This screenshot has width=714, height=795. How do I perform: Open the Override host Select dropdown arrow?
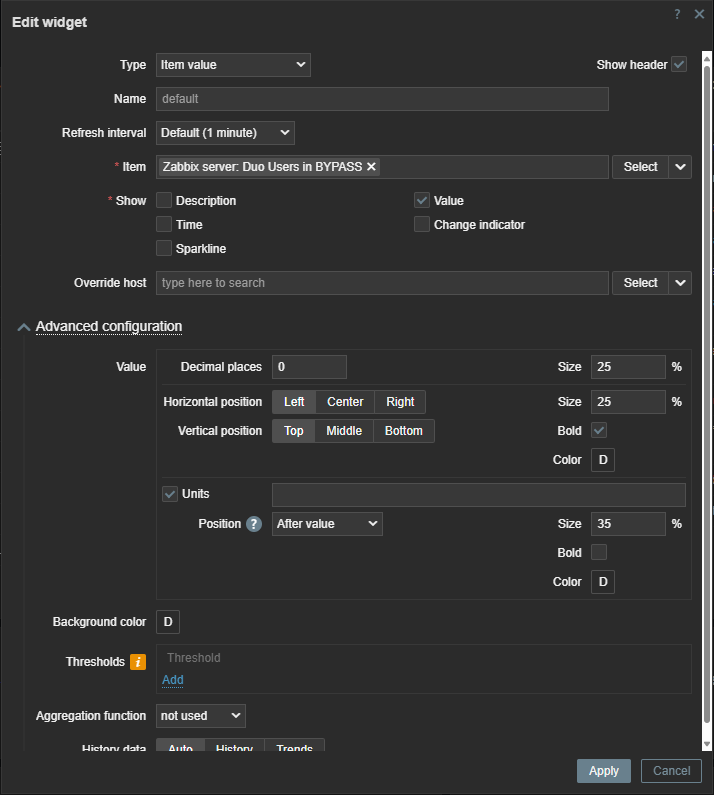click(x=680, y=283)
